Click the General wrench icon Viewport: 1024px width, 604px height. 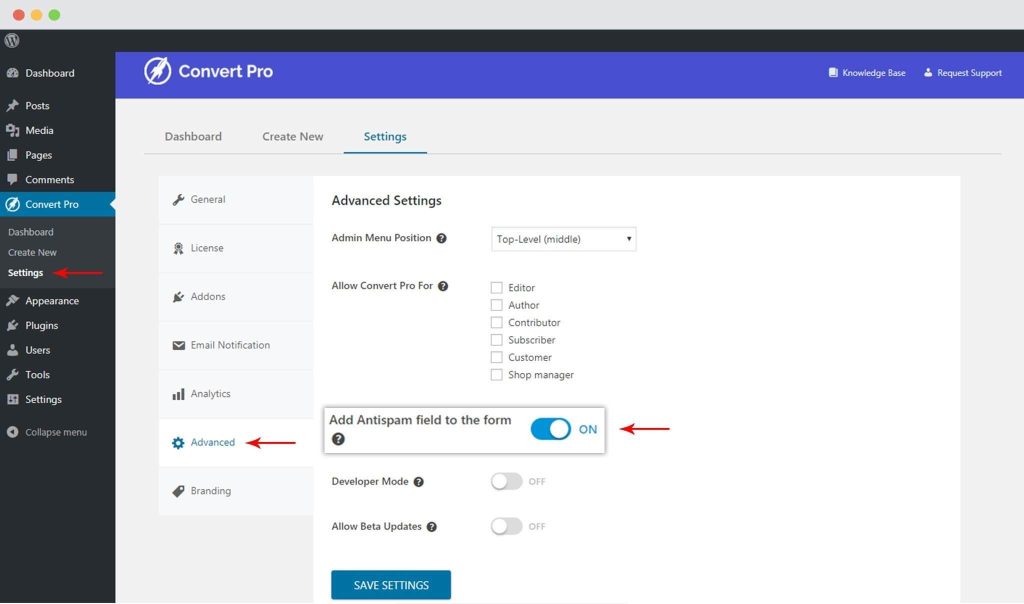pos(178,200)
